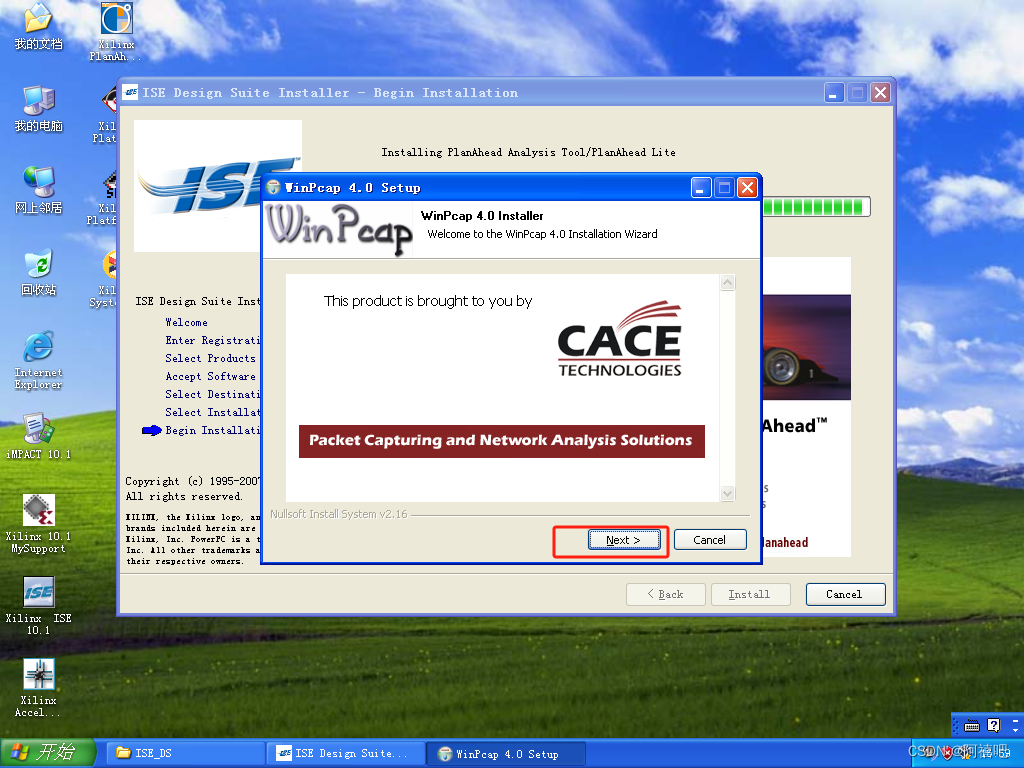Screen dimensions: 1024x768
Task: Click the ISE installer title bar icon
Action: (x=131, y=93)
